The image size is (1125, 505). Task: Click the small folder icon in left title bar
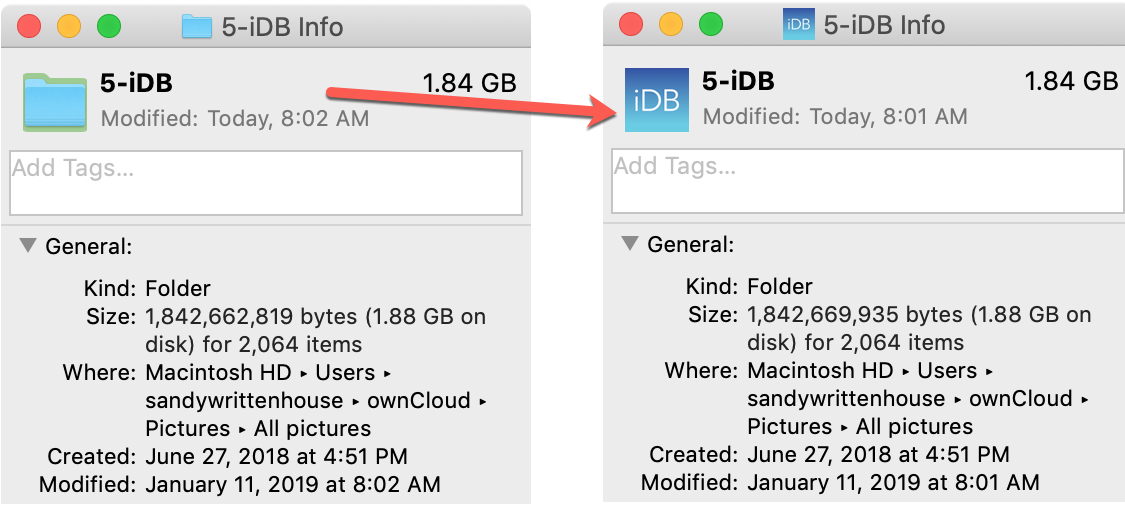pyautogui.click(x=197, y=27)
